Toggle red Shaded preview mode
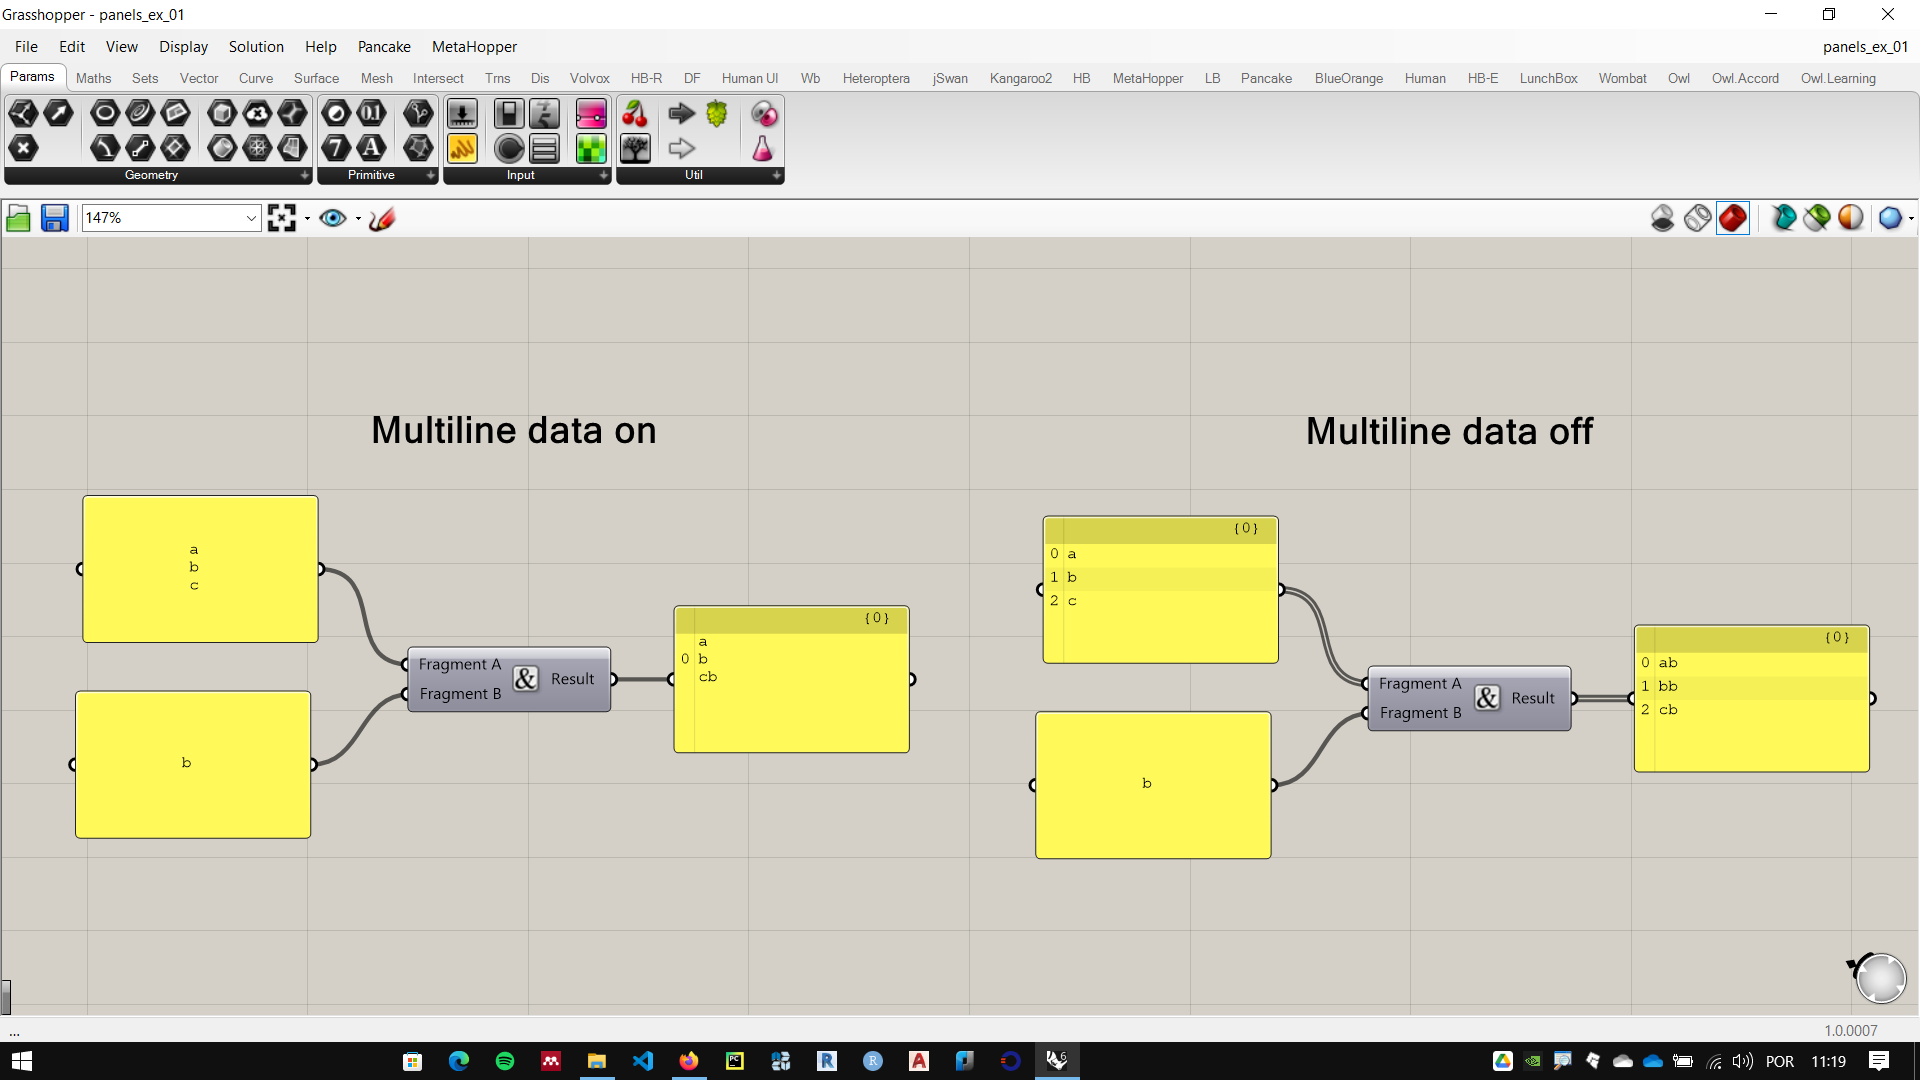 1733,218
